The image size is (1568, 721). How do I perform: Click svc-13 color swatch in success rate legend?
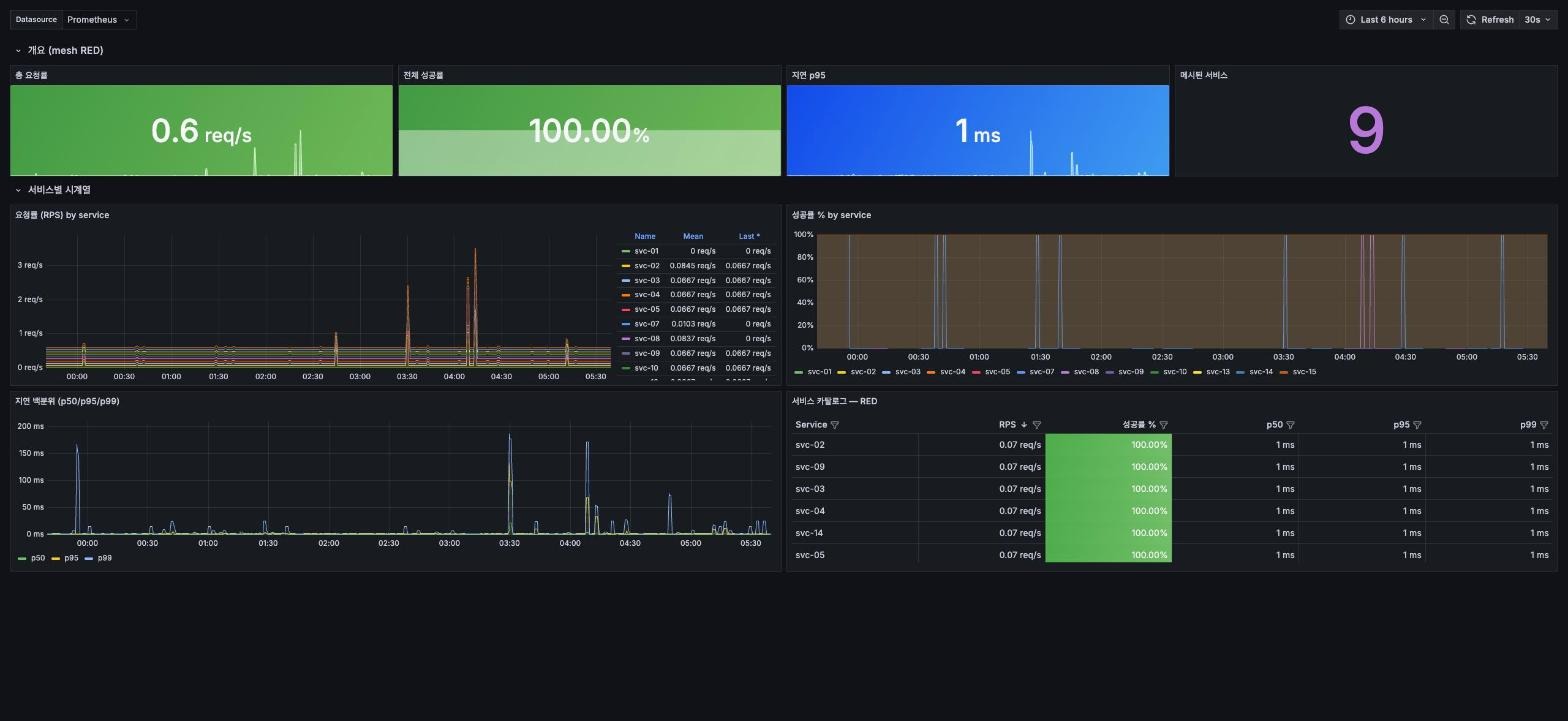(1198, 372)
